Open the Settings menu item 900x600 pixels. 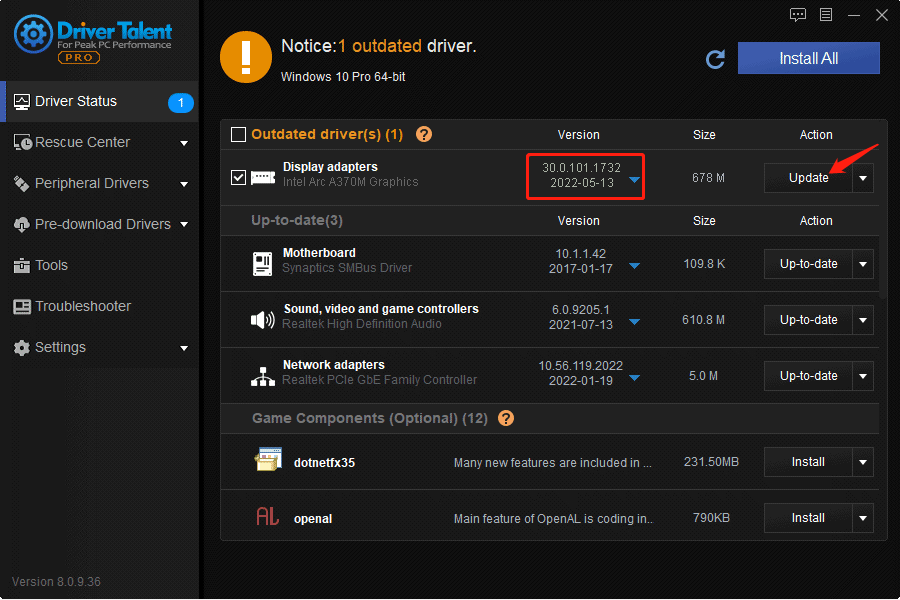click(99, 347)
